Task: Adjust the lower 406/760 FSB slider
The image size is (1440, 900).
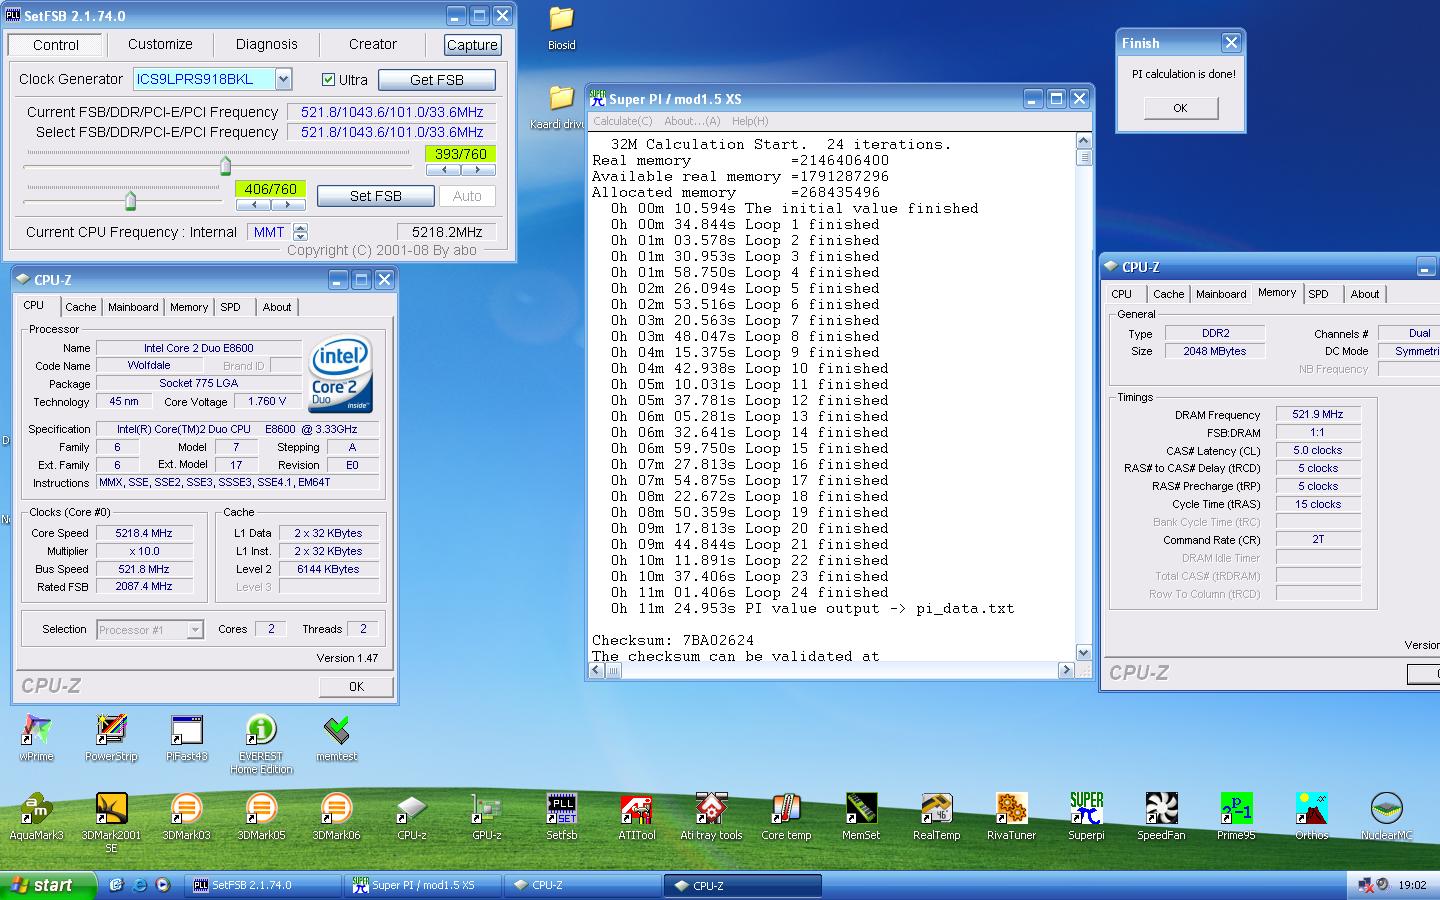Action: coord(130,201)
